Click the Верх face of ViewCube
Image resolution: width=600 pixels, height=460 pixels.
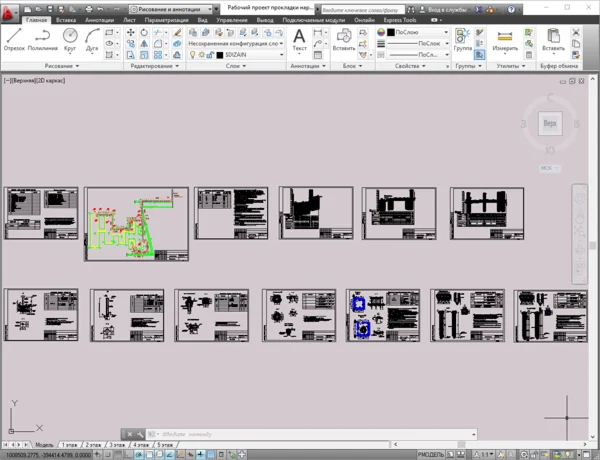pyautogui.click(x=549, y=123)
